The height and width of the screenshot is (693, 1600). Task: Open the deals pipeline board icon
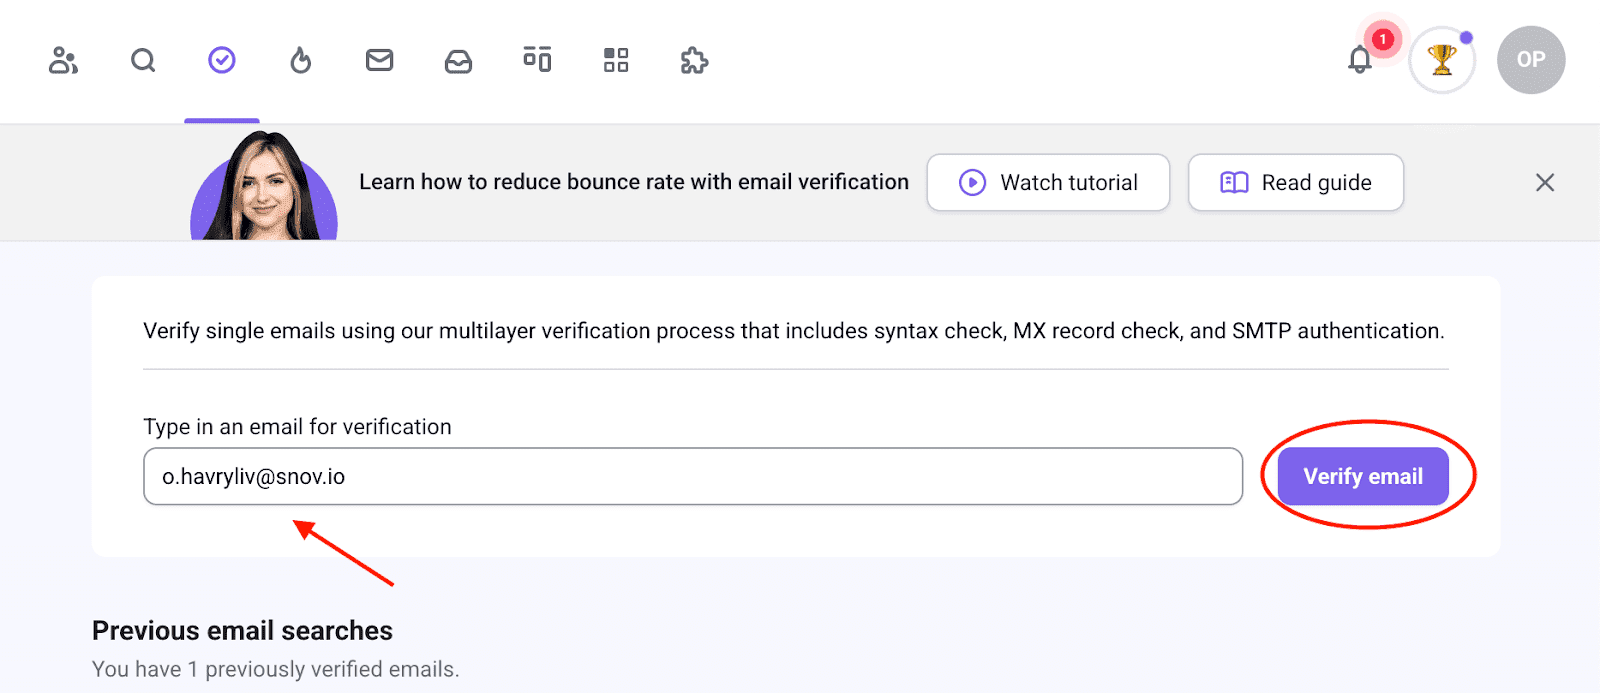click(x=537, y=60)
